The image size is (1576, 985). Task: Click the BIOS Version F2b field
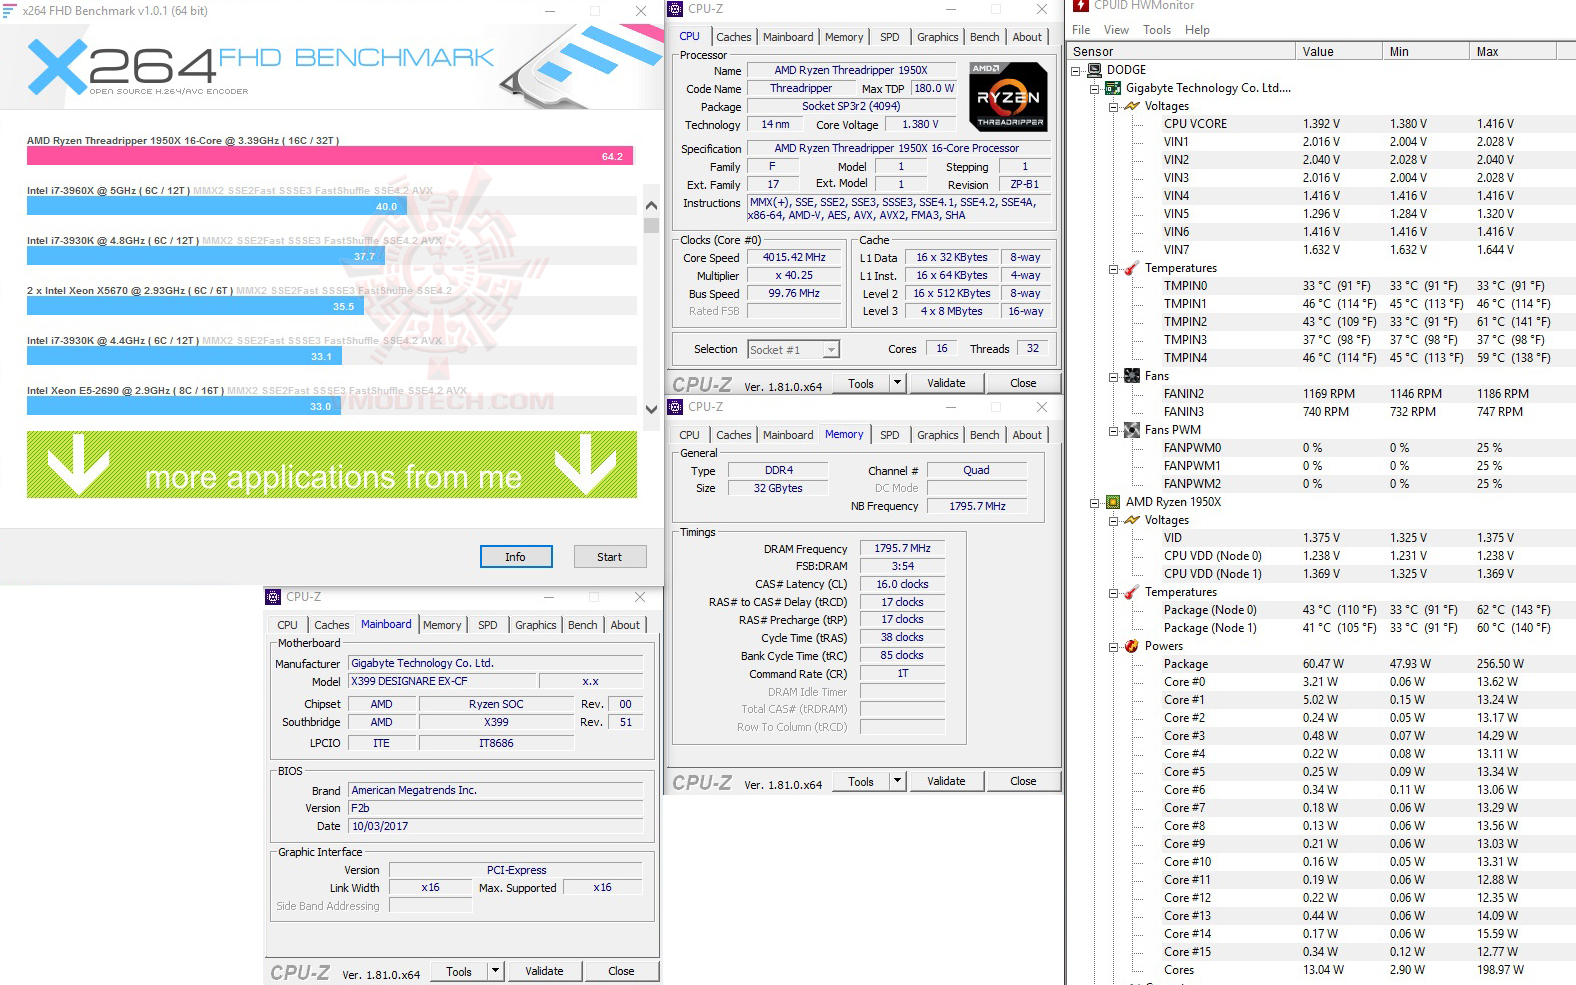tap(495, 808)
